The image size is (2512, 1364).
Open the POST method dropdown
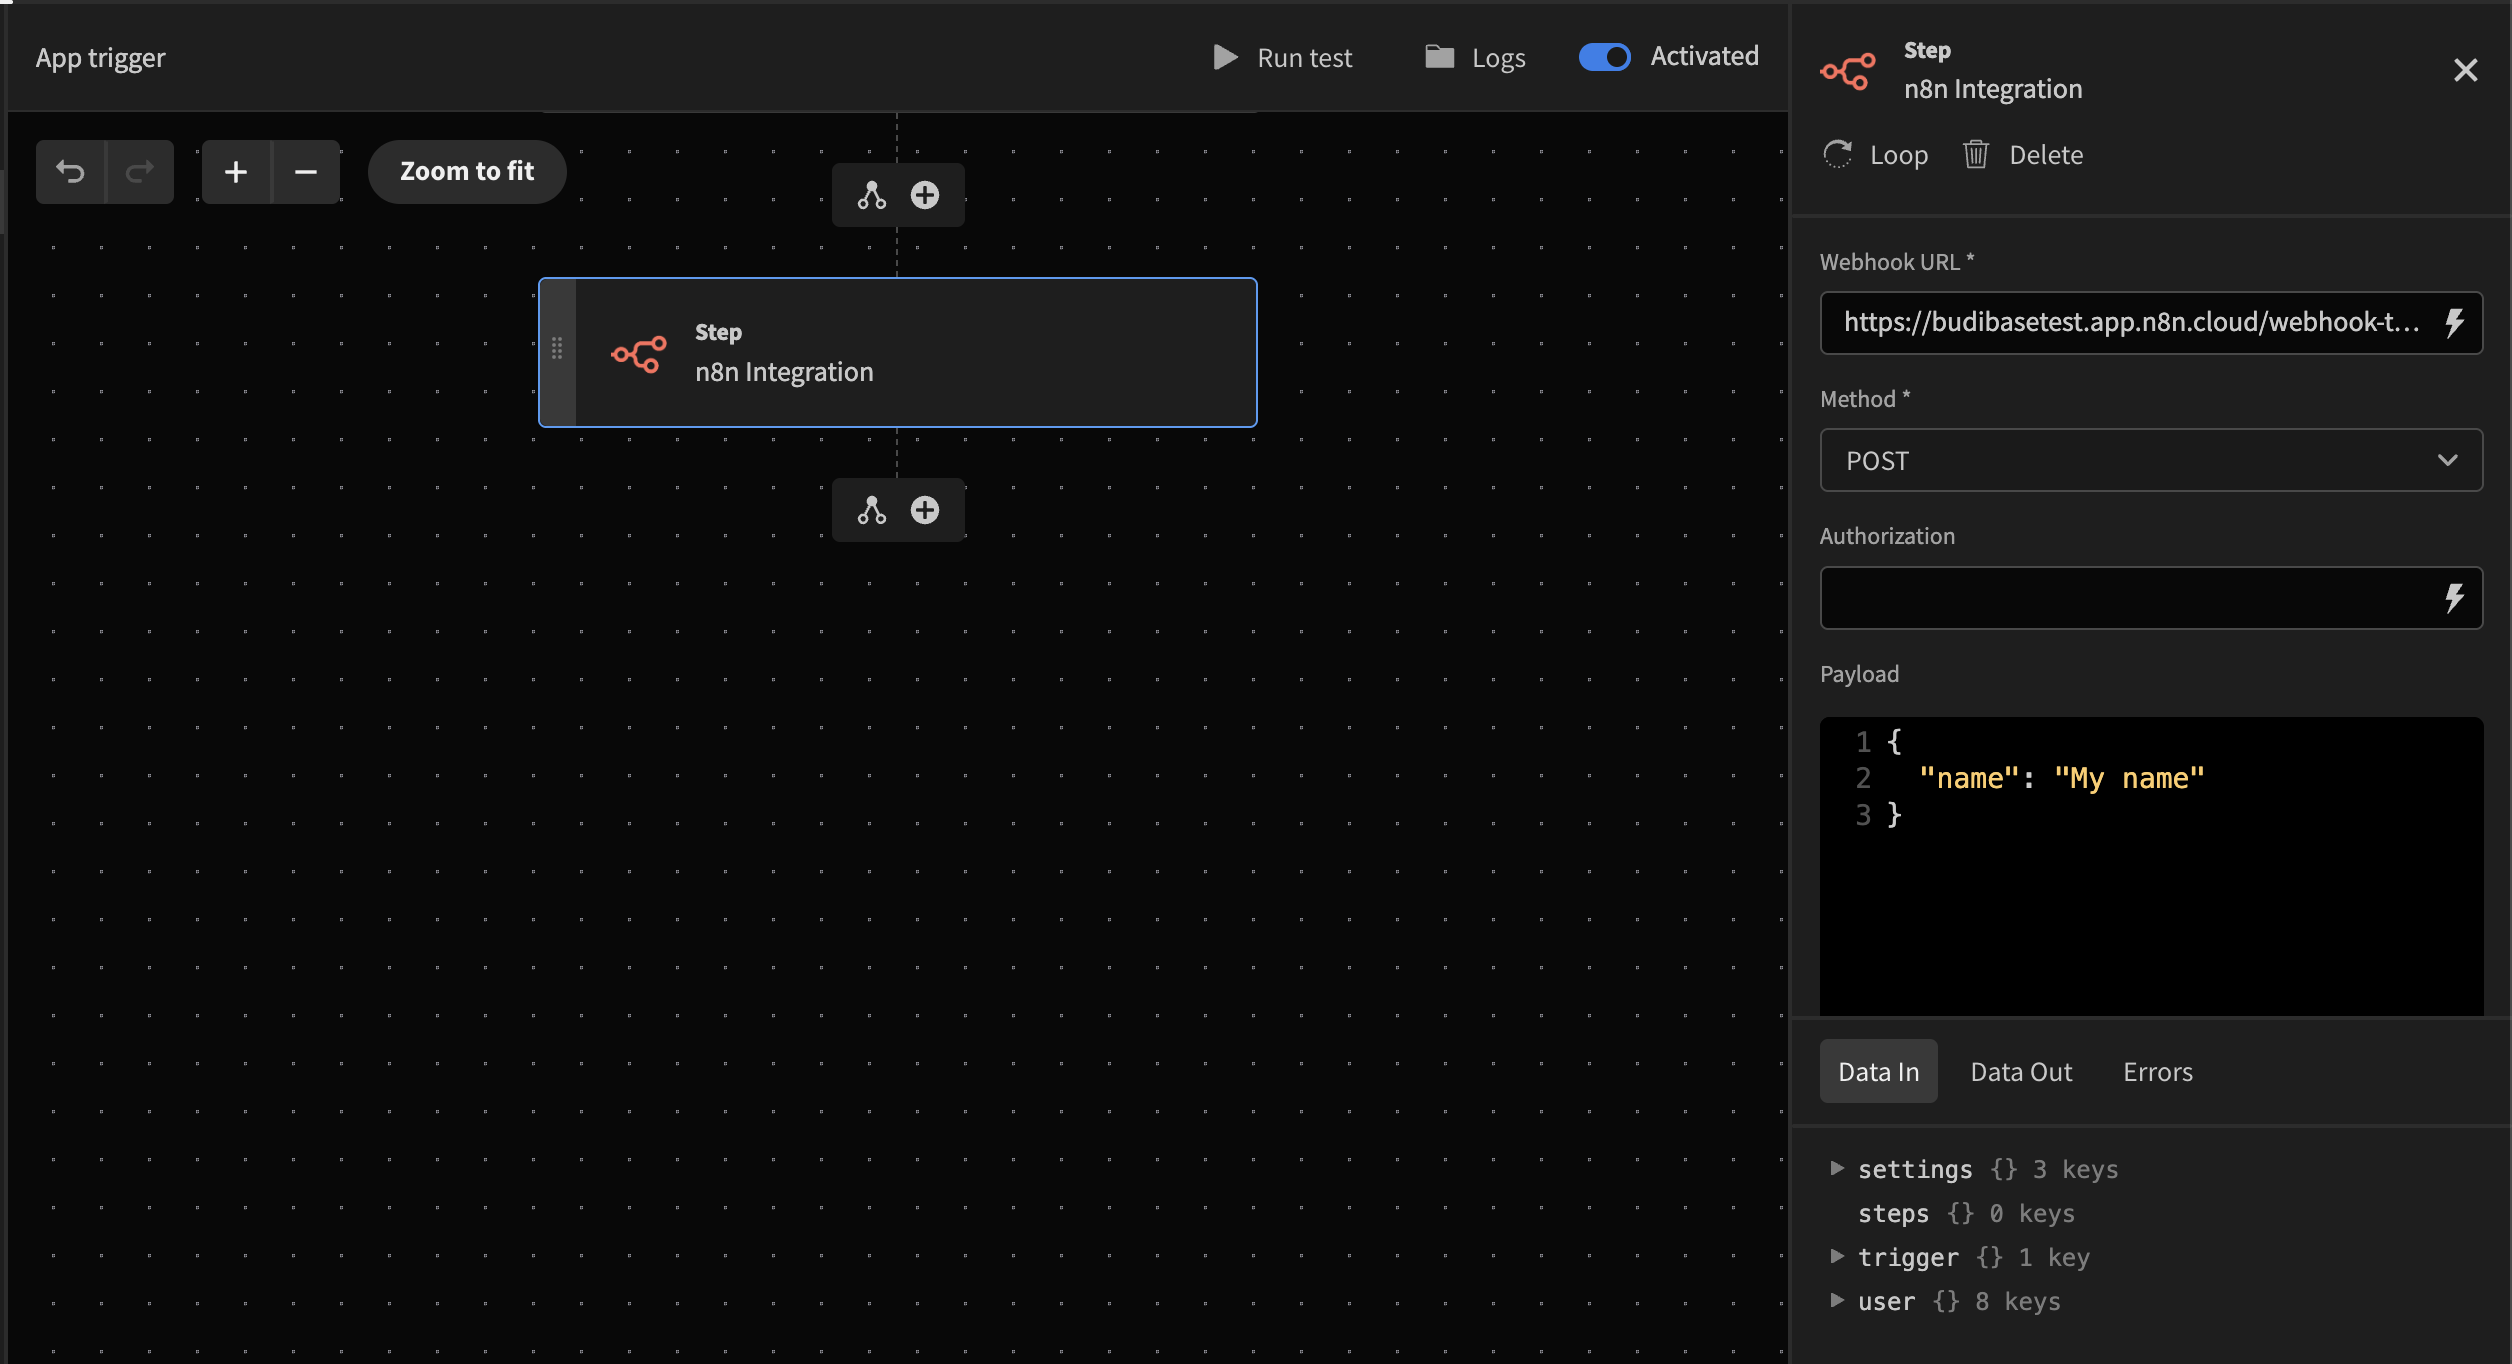(x=2150, y=460)
